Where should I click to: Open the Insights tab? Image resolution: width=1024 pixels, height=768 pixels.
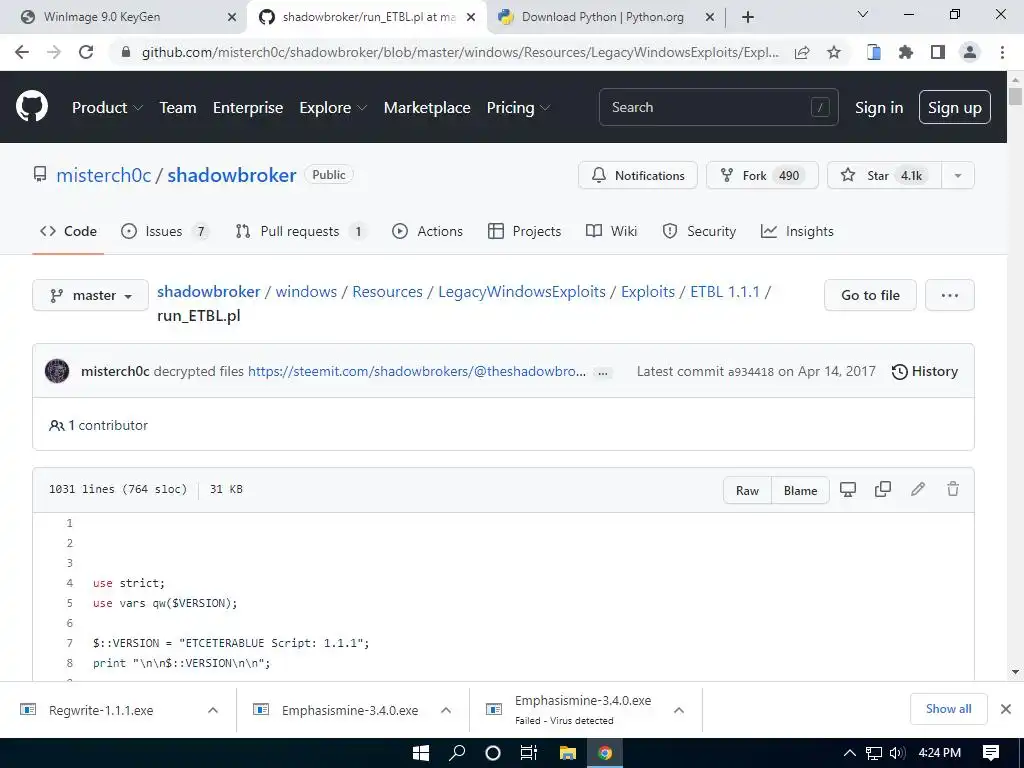[x=797, y=231]
